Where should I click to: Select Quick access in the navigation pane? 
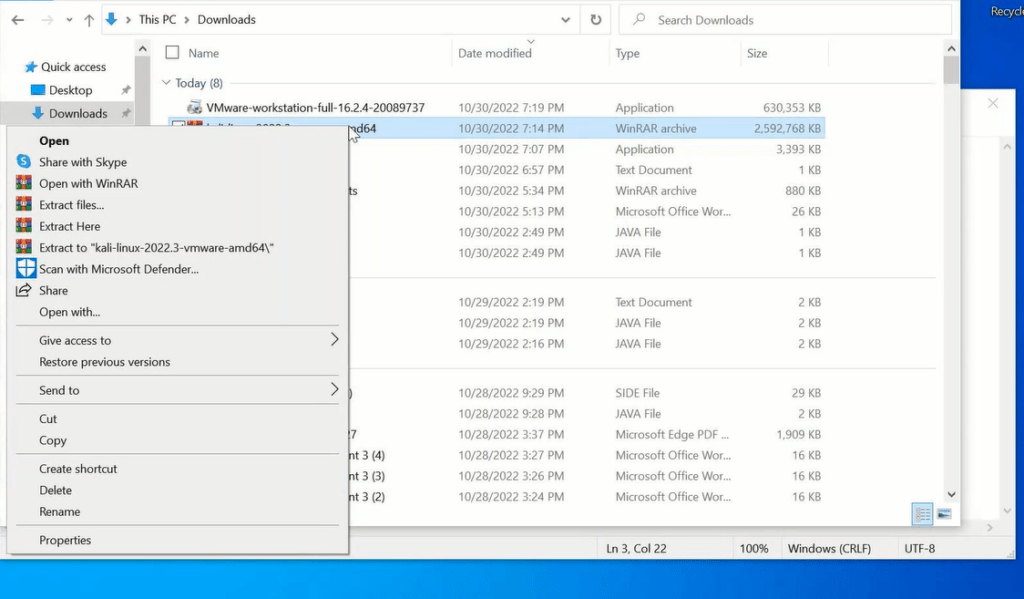(73, 67)
